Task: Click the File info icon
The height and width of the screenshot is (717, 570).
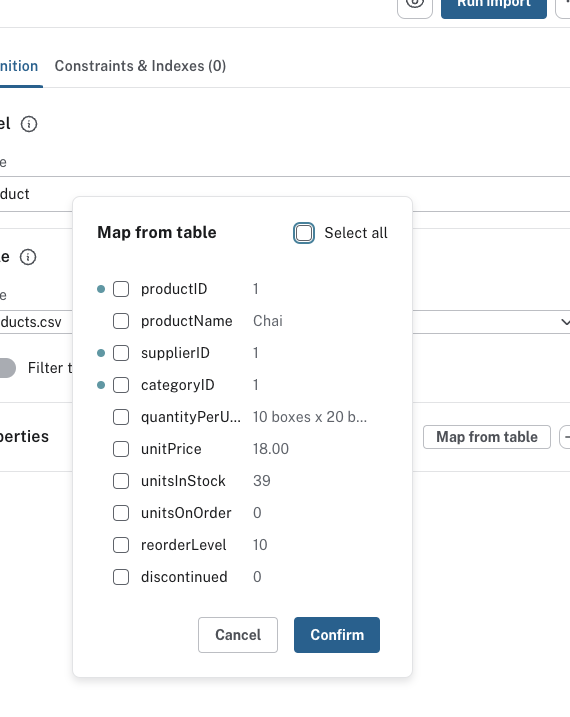Action: click(x=28, y=257)
